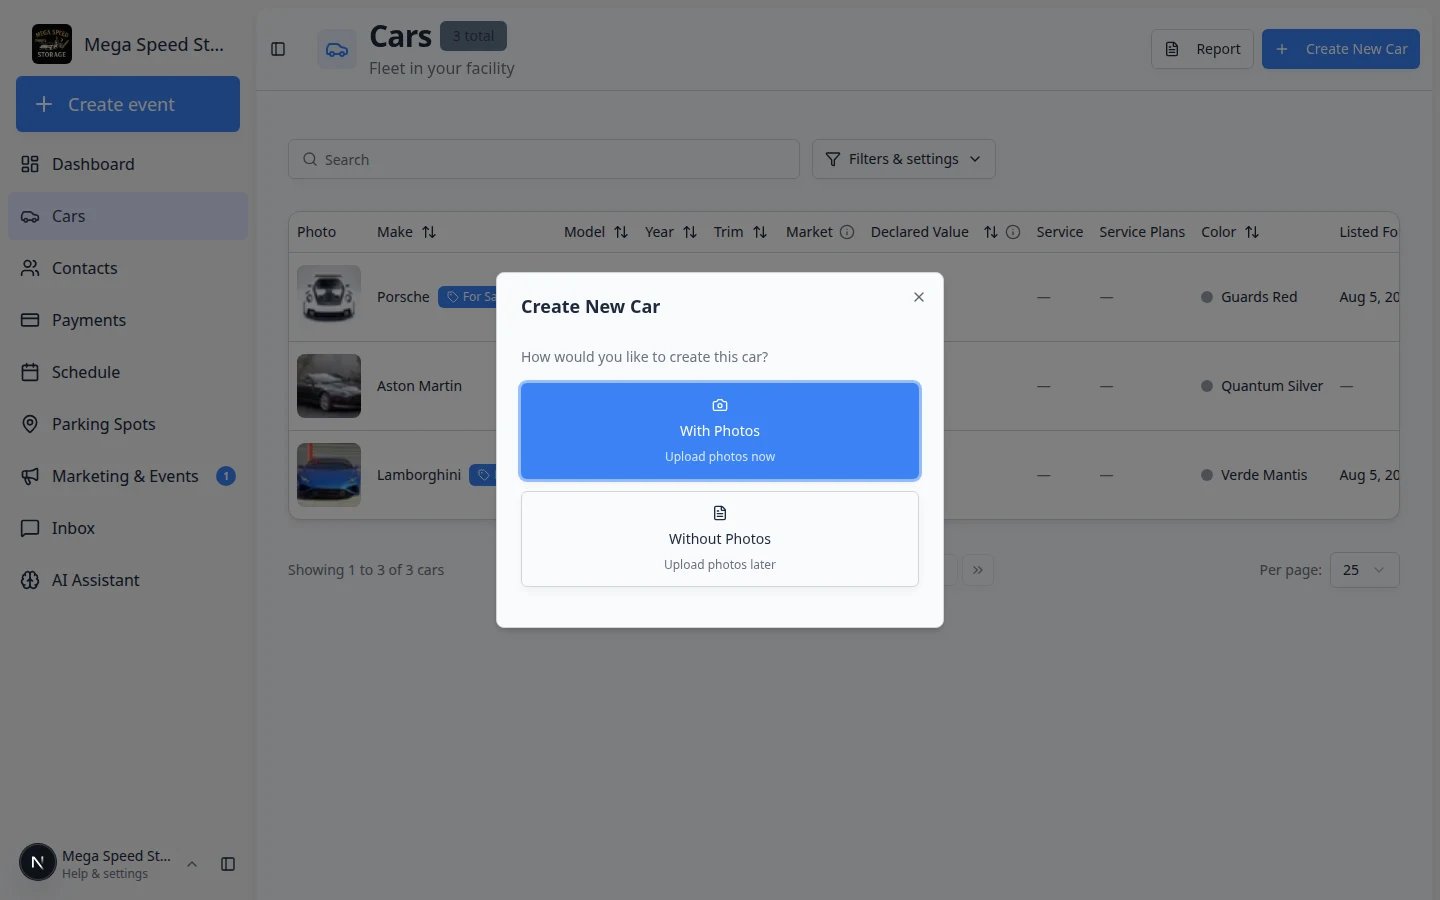The image size is (1440, 900).
Task: Click the Create event button
Action: (128, 104)
